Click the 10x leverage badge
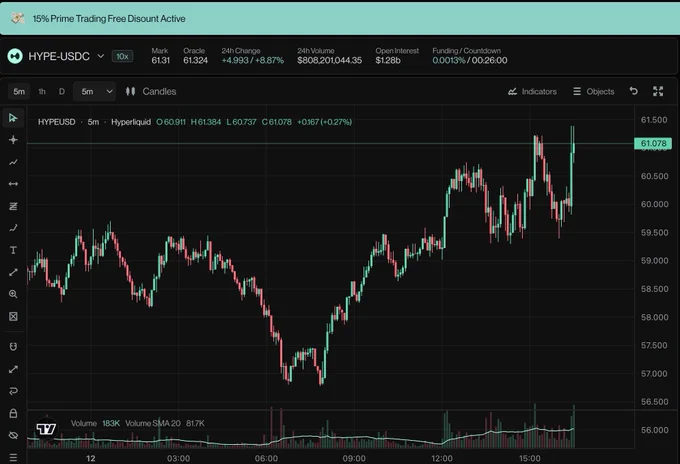This screenshot has height=464, width=680. pyautogui.click(x=122, y=56)
